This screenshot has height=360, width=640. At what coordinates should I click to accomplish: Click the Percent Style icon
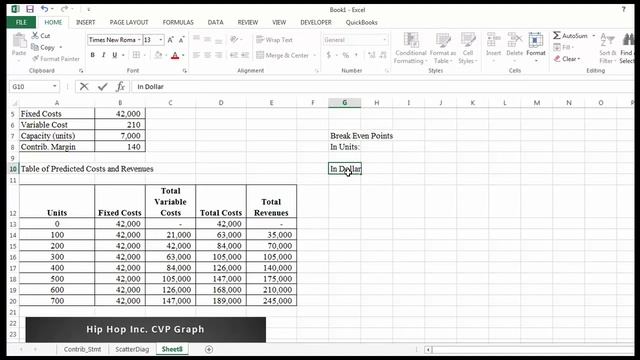(x=346, y=55)
